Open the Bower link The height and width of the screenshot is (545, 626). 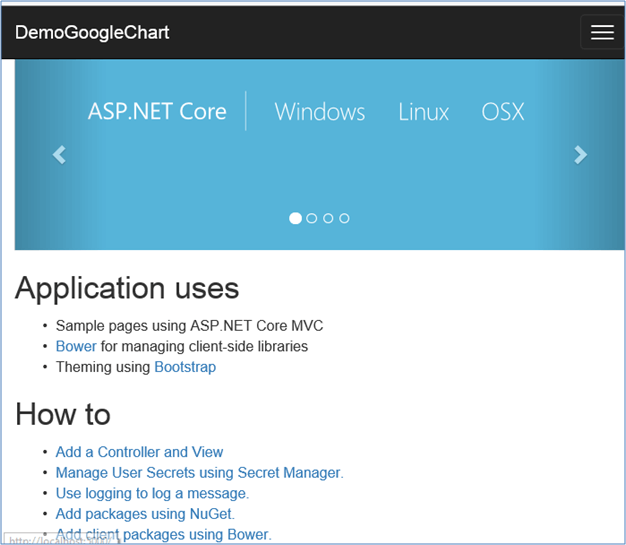[76, 346]
